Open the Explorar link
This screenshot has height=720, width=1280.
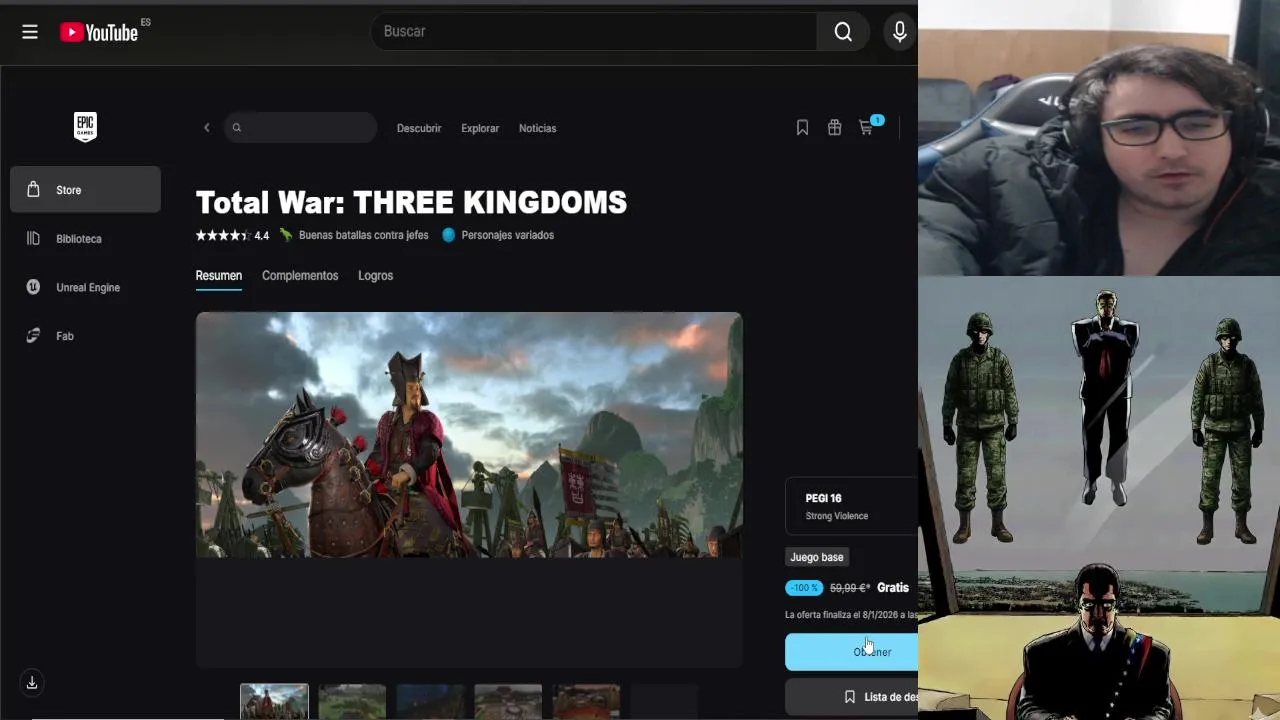pyautogui.click(x=480, y=128)
